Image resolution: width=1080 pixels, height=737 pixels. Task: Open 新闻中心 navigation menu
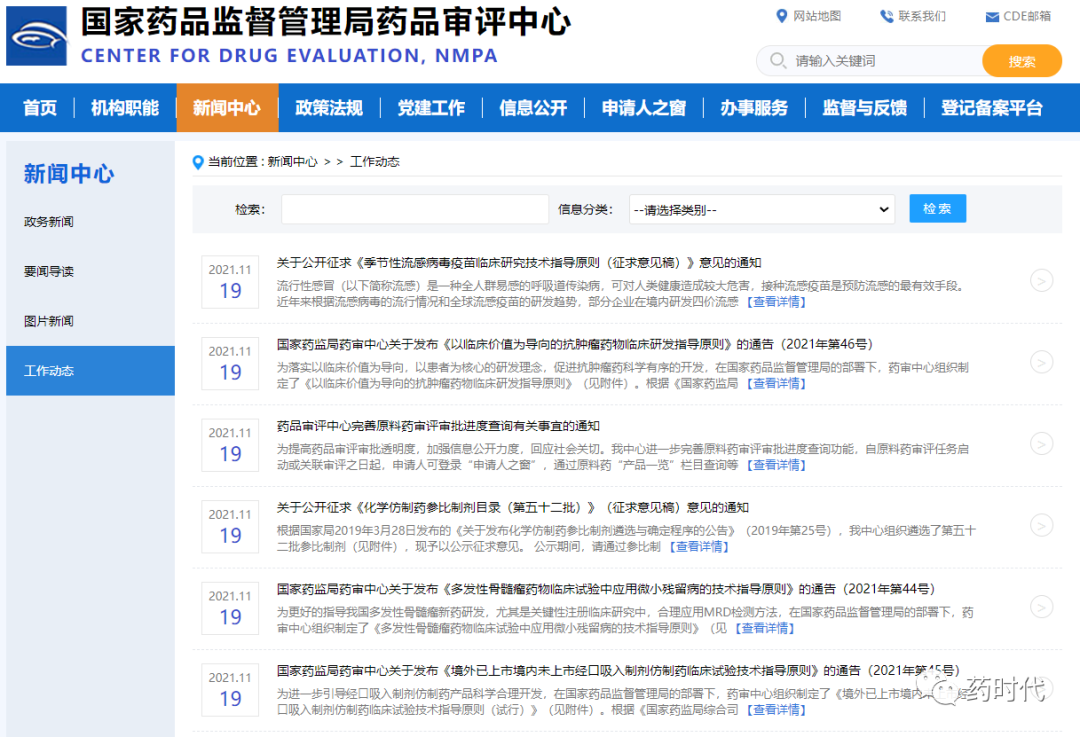coord(227,108)
